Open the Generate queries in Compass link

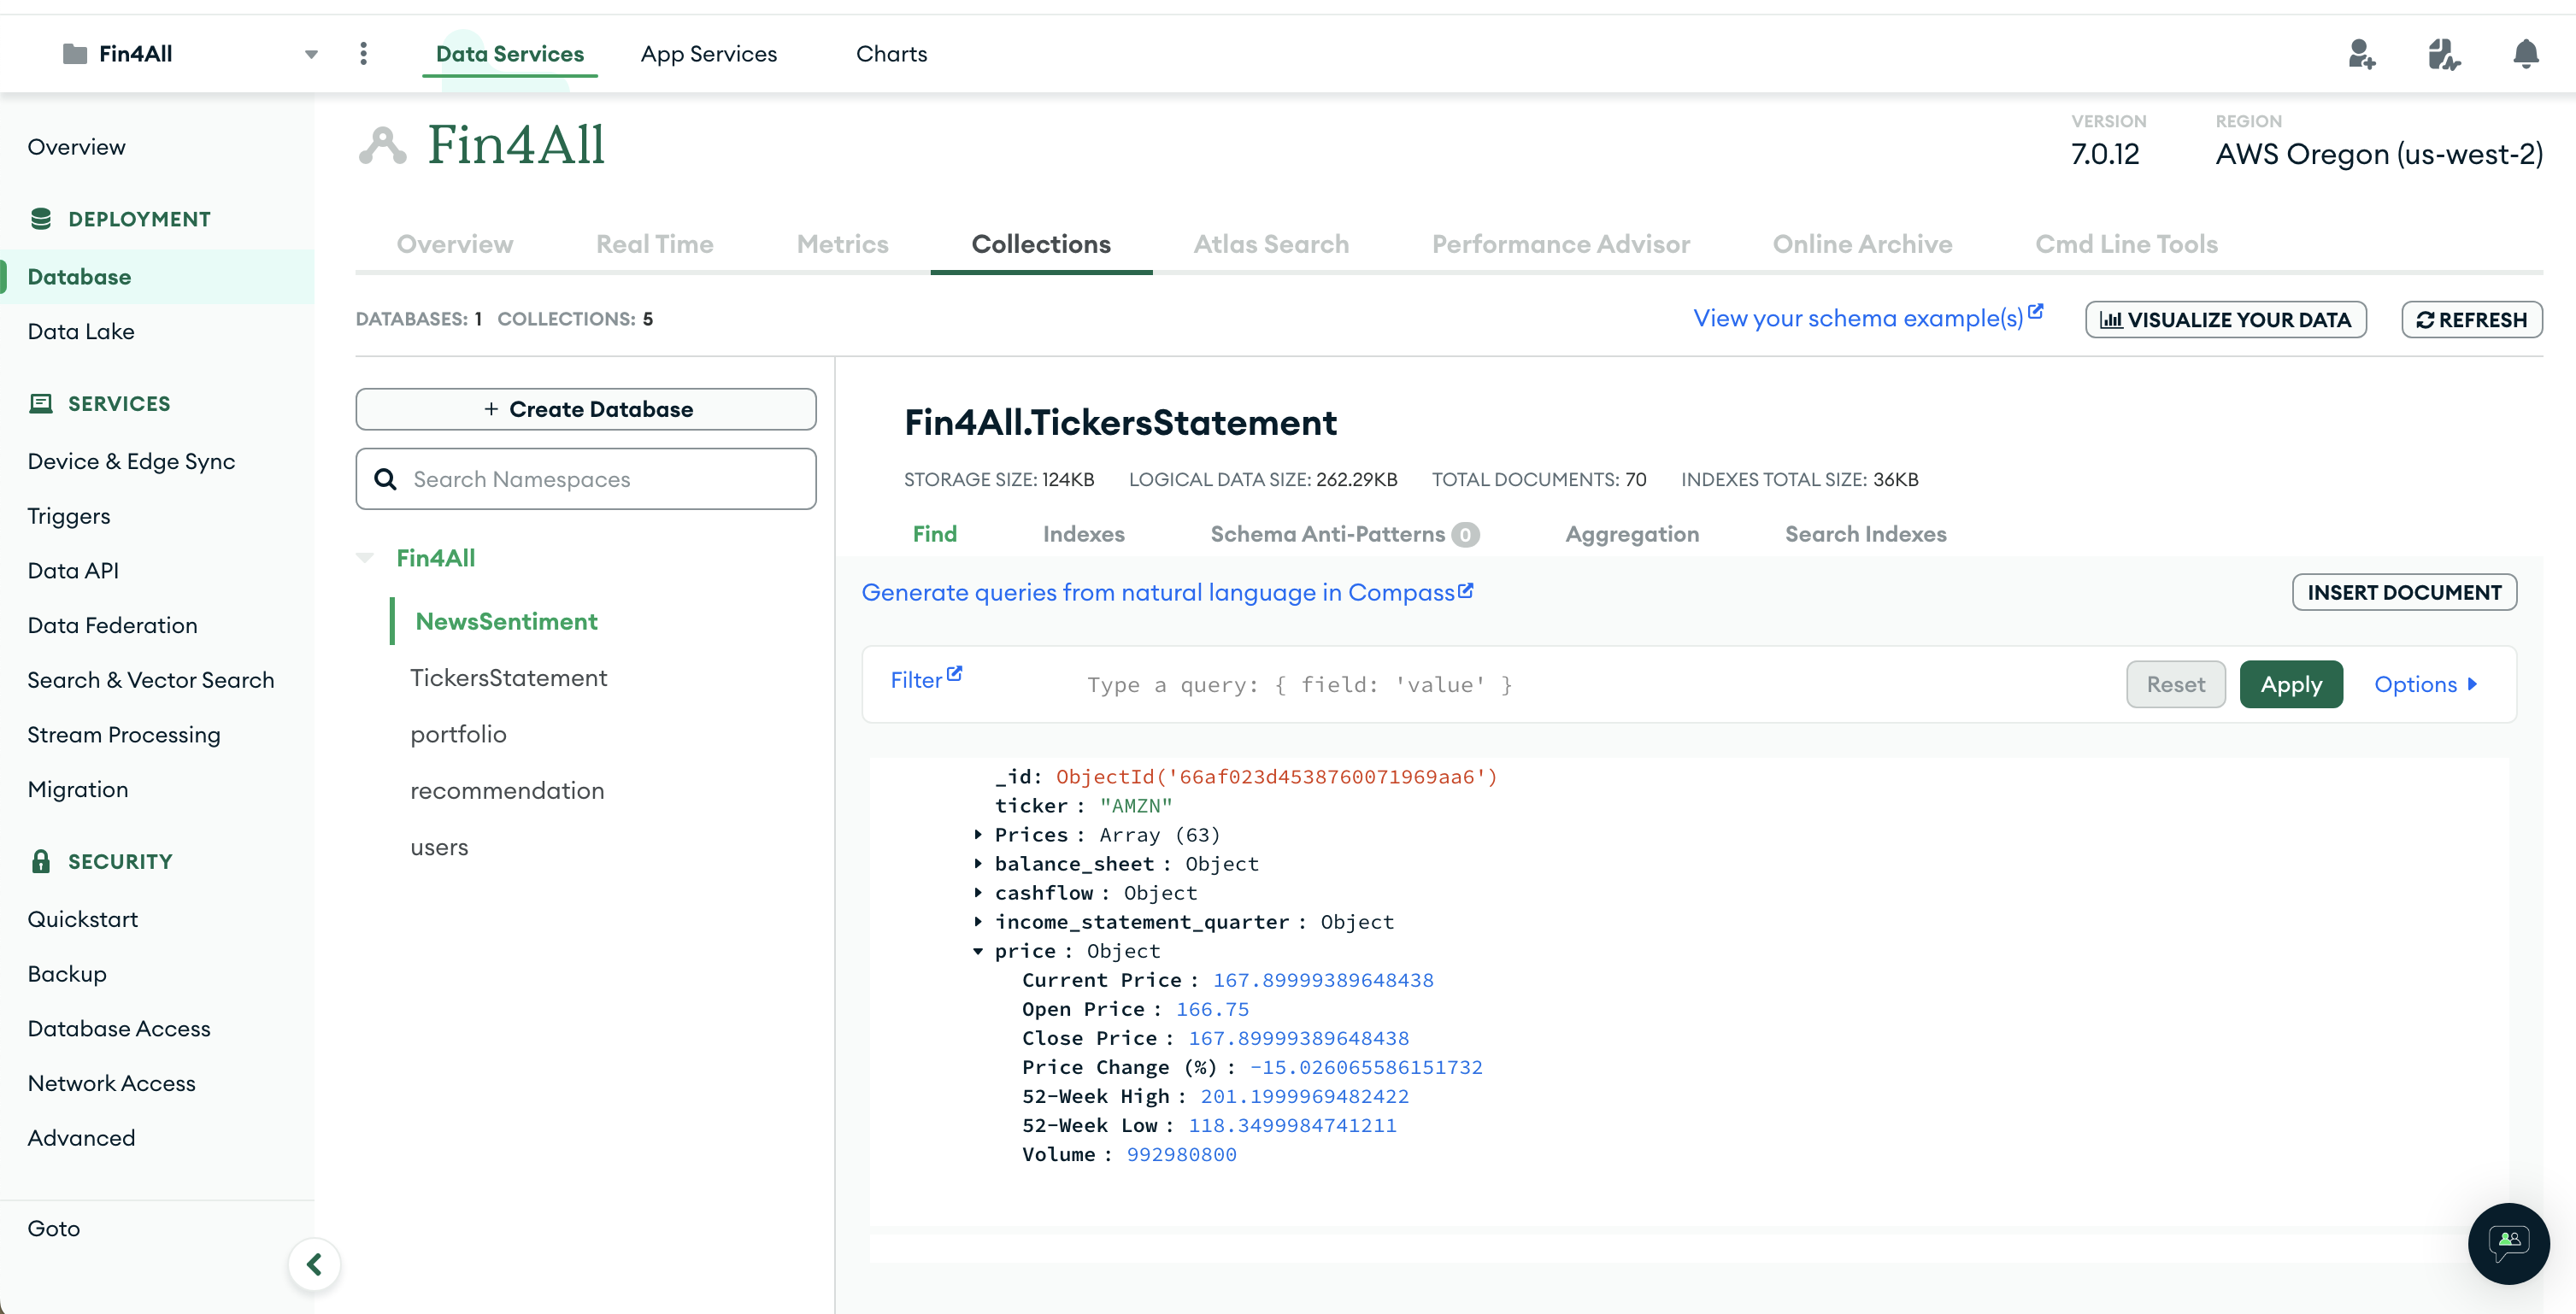[x=1166, y=592]
